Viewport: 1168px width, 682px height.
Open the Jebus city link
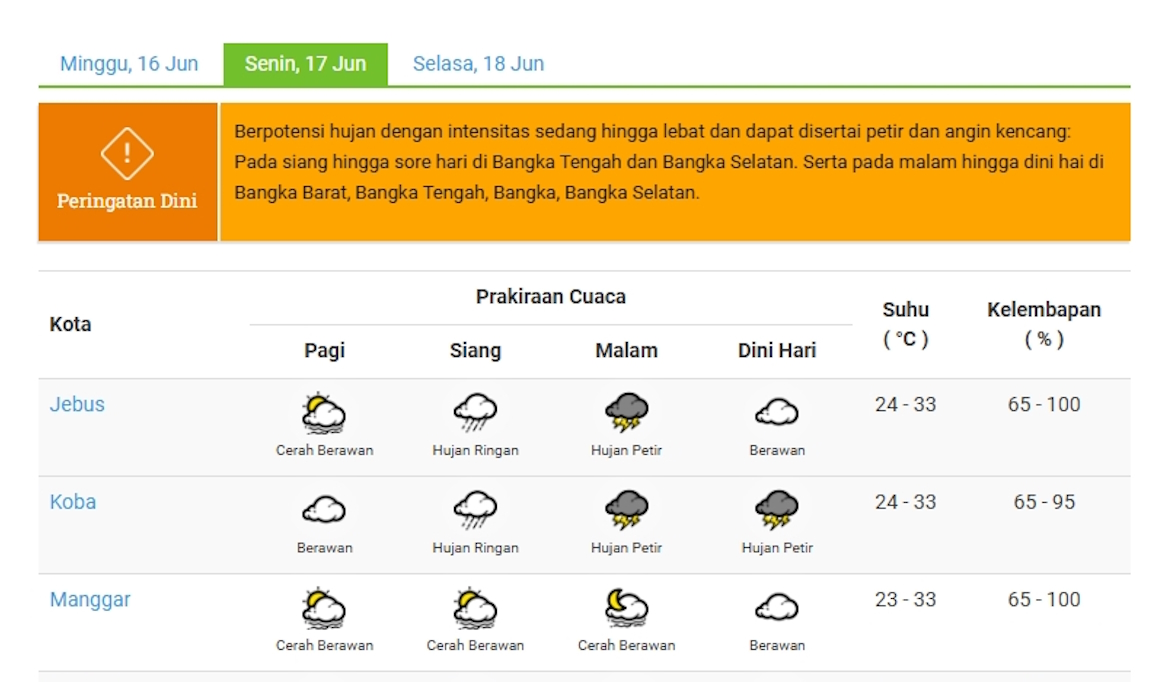pos(77,405)
